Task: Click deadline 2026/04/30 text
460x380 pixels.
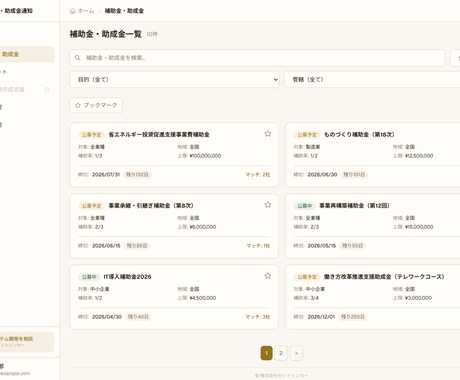Action: (107, 317)
